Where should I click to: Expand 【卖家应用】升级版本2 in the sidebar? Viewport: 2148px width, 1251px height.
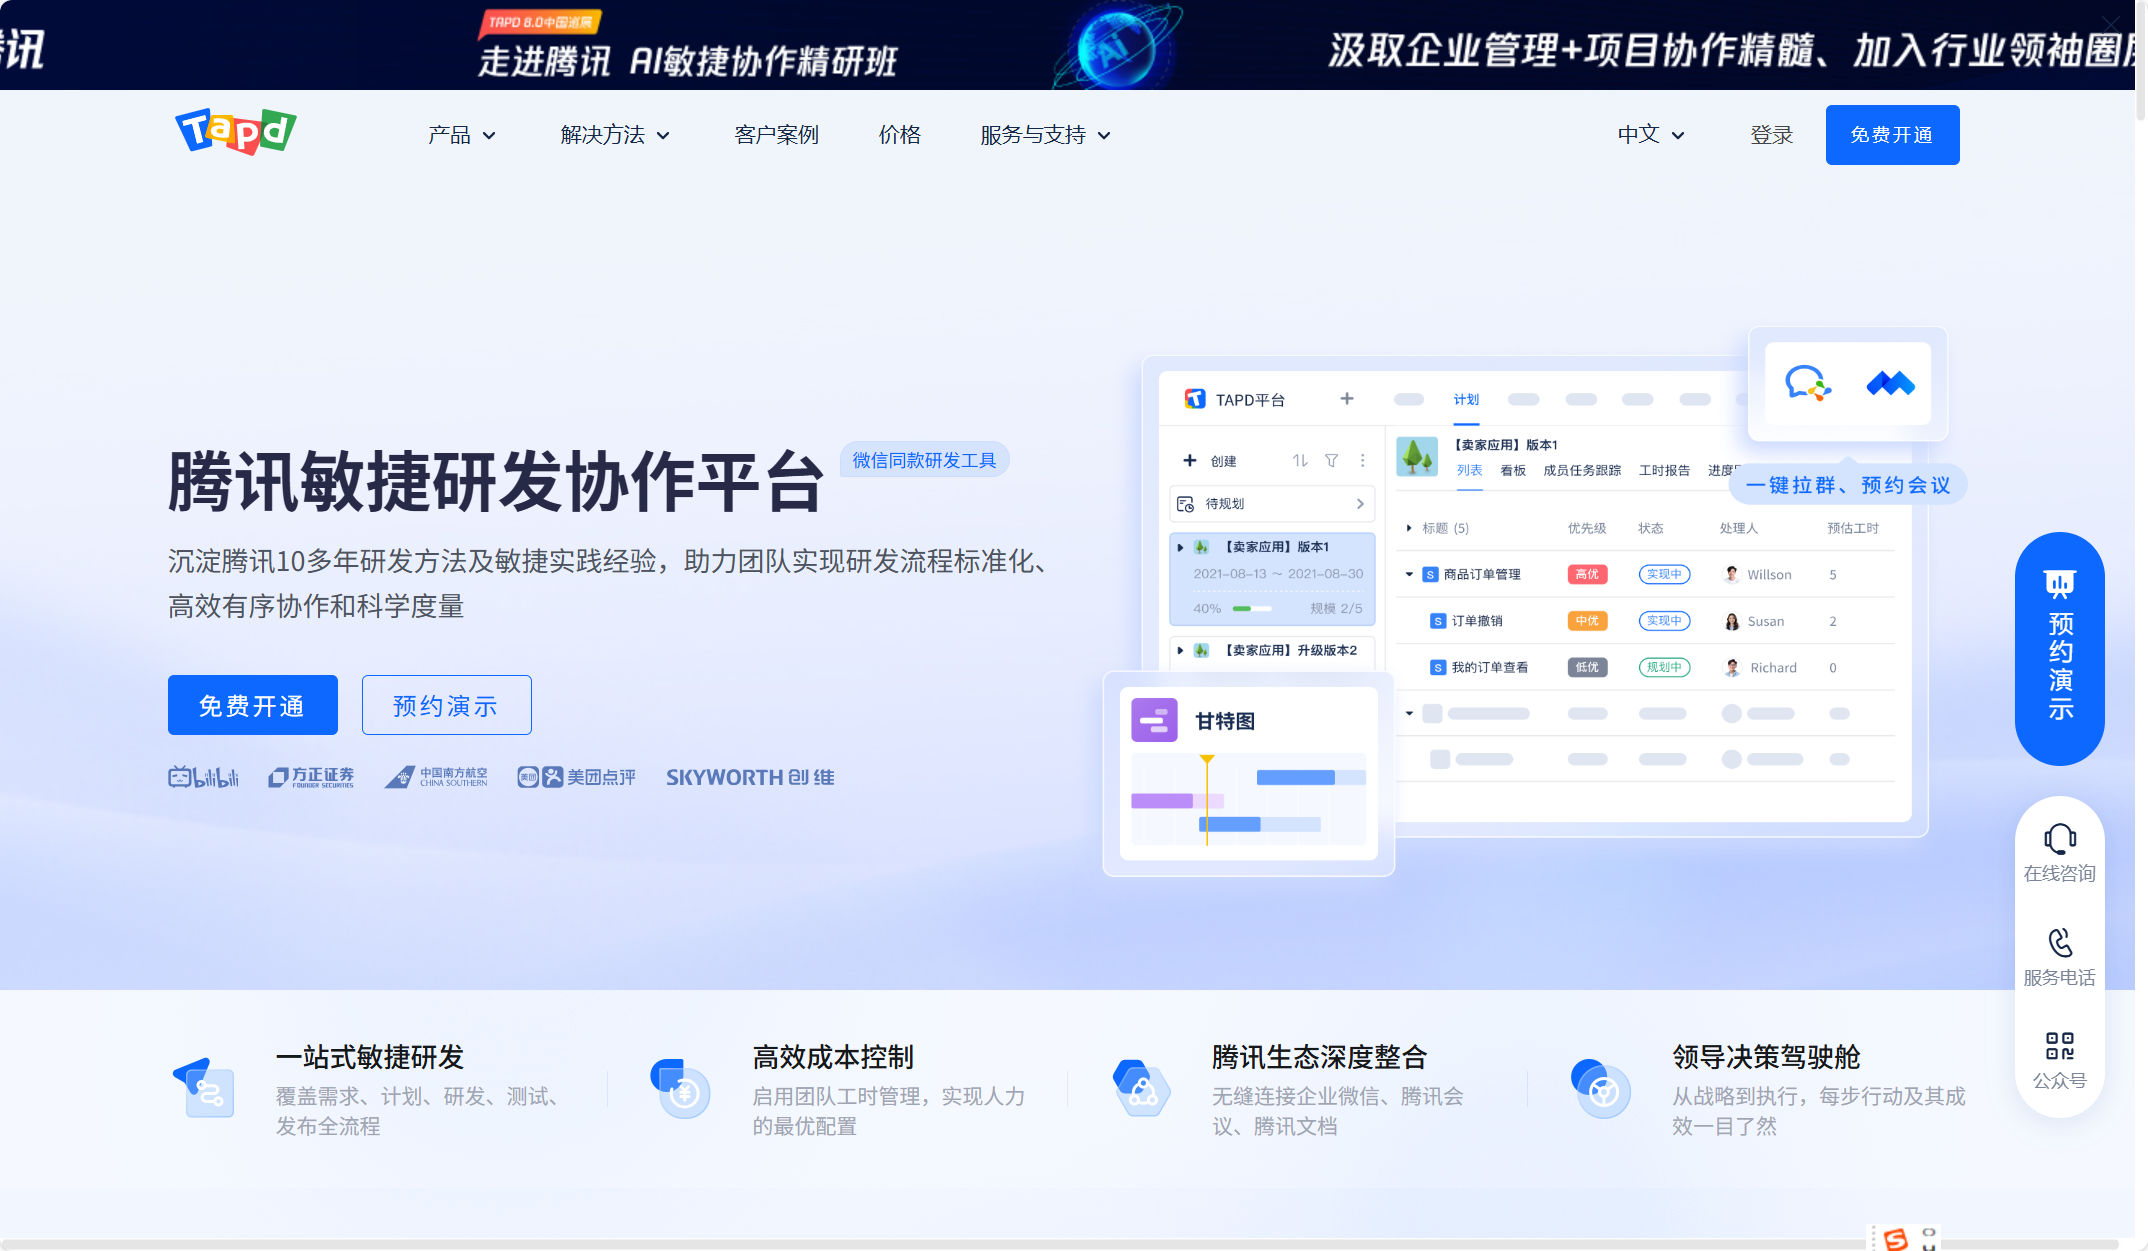[x=1179, y=650]
